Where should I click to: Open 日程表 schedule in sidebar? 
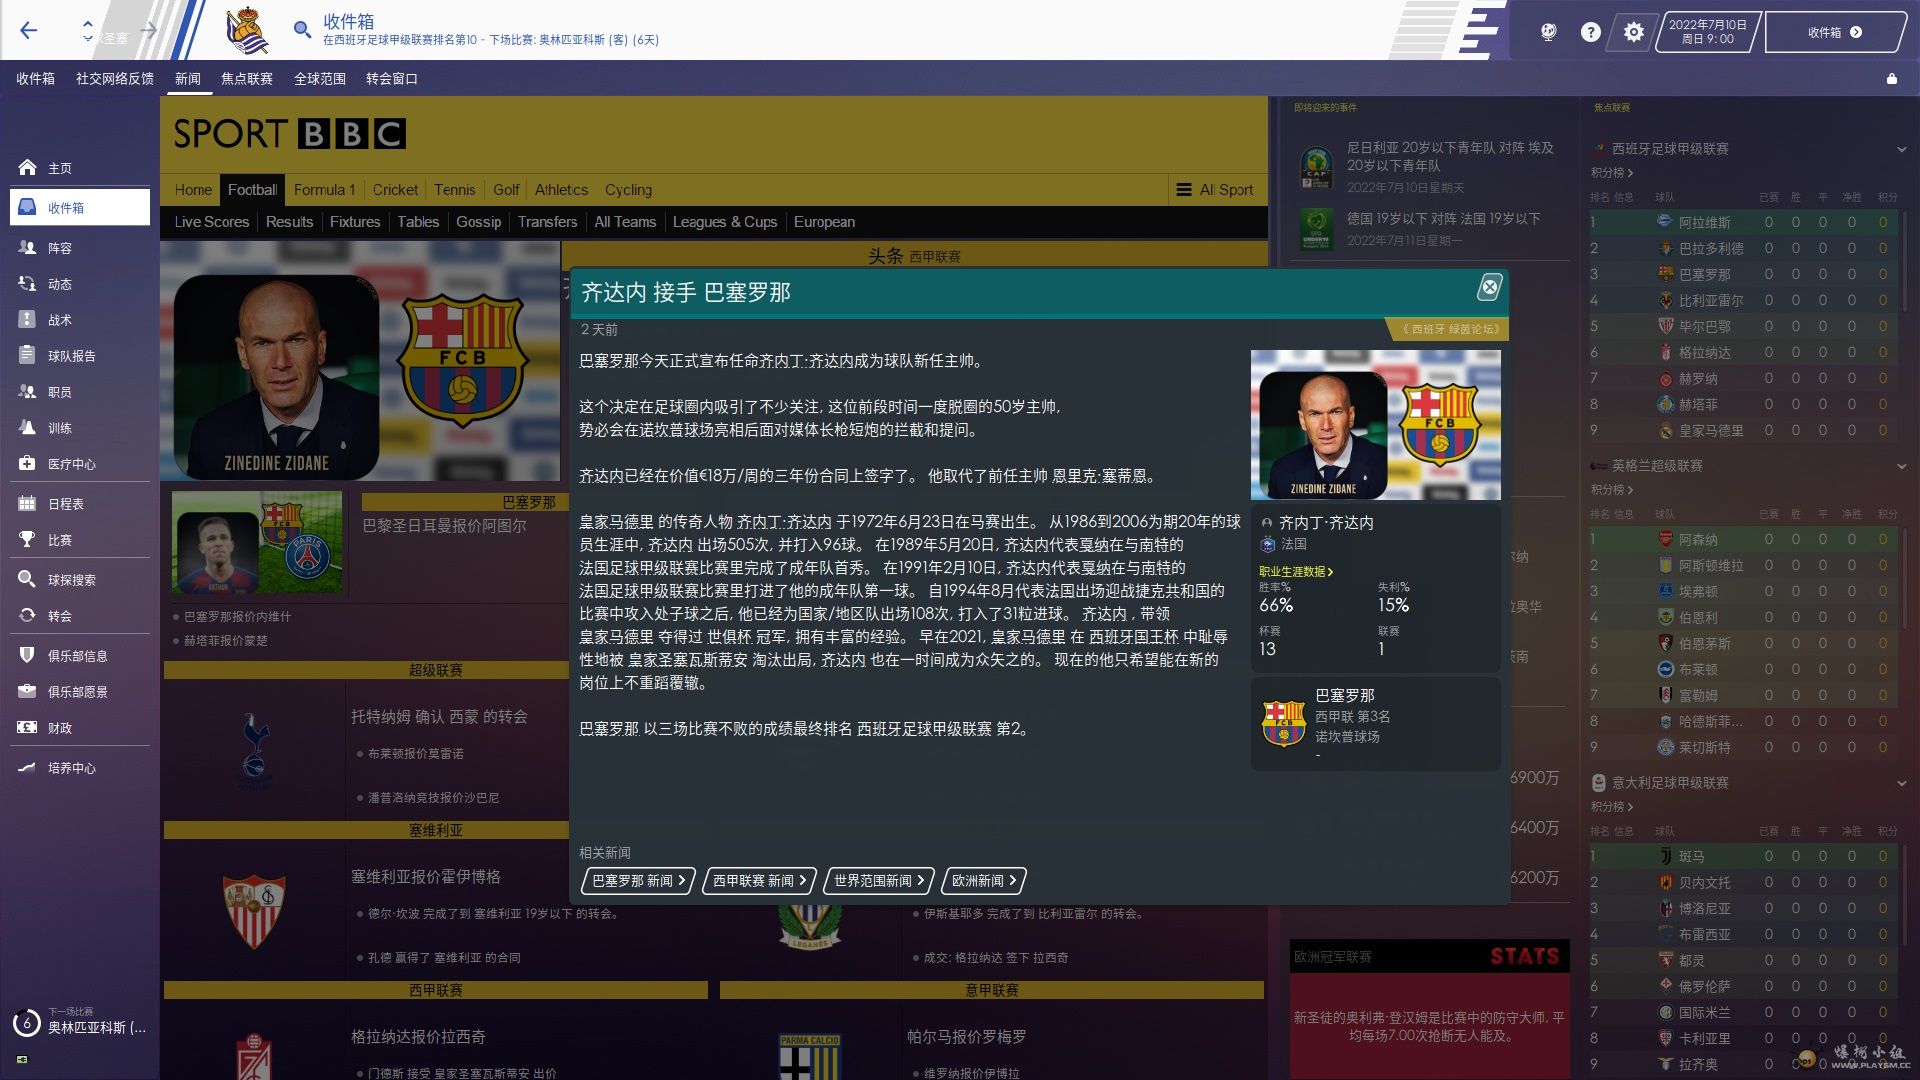point(80,504)
